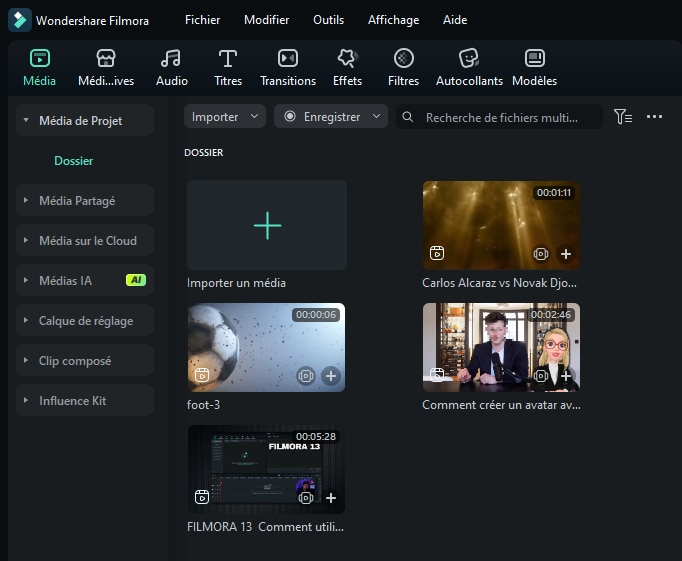The height and width of the screenshot is (561, 682).
Task: Open the Filtres tab
Action: click(404, 68)
